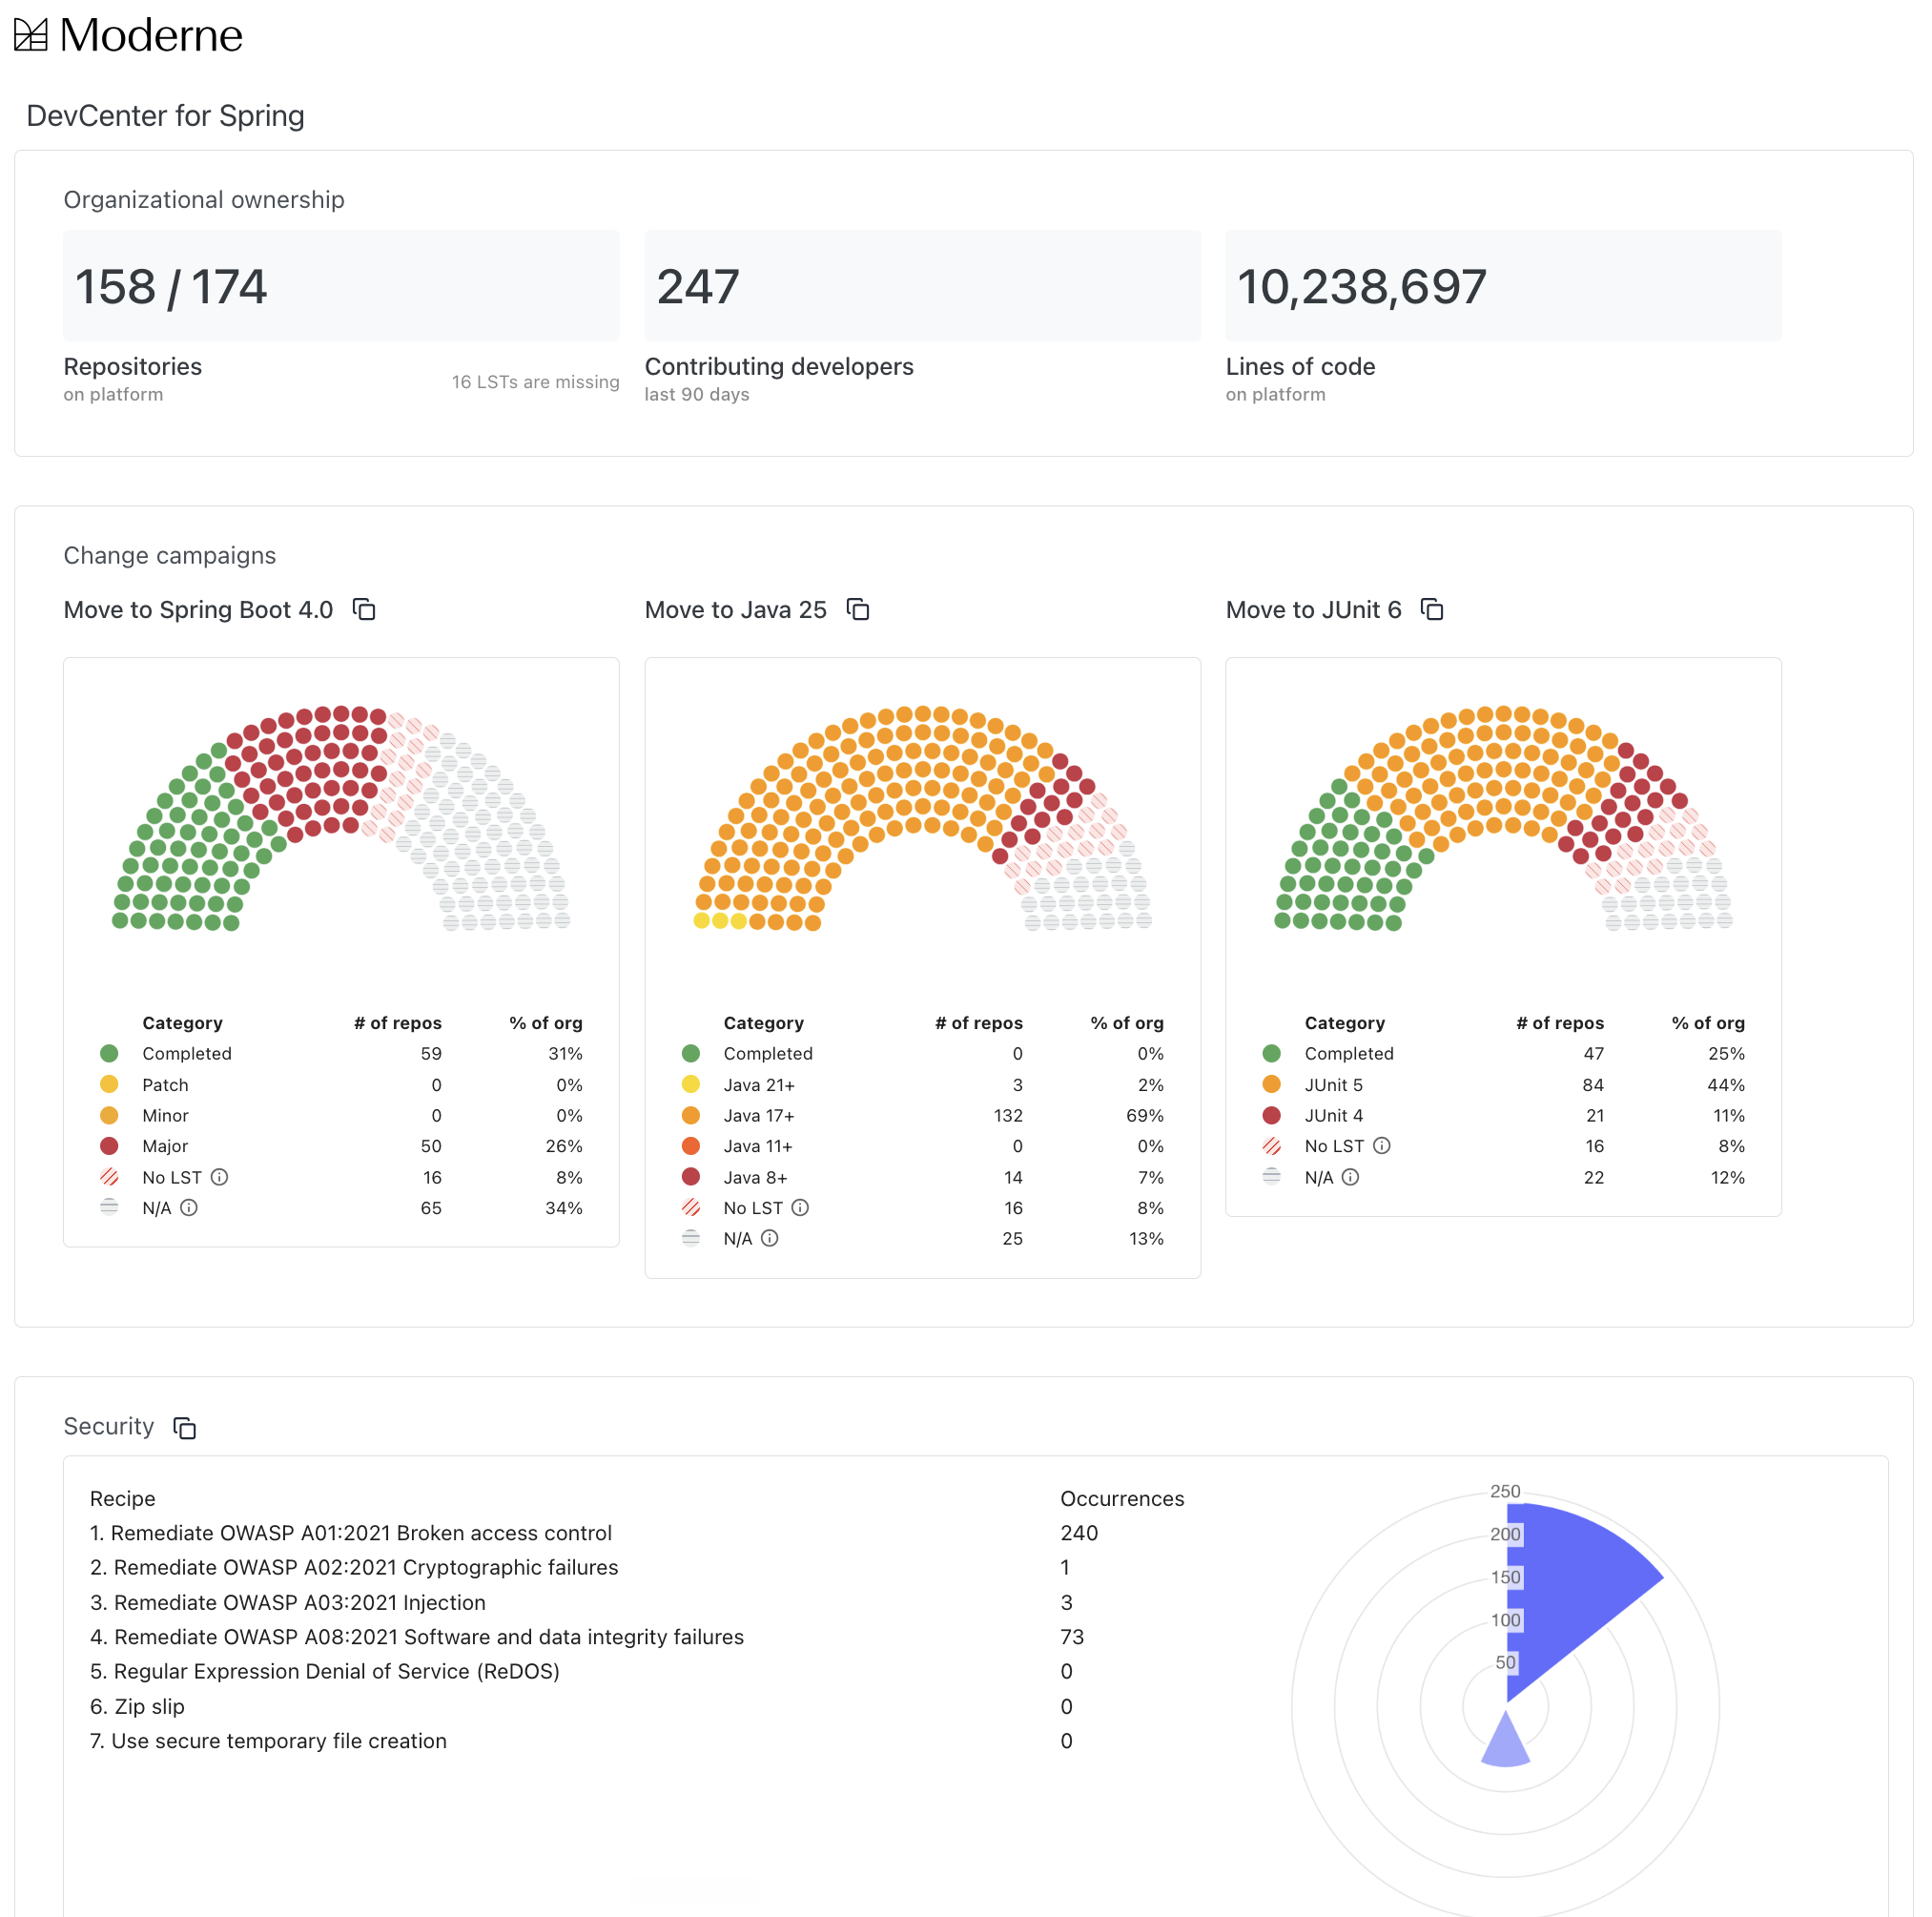Click 'DevCenter for Spring' heading
Viewport: 1932px width, 1917px height.
tap(165, 116)
